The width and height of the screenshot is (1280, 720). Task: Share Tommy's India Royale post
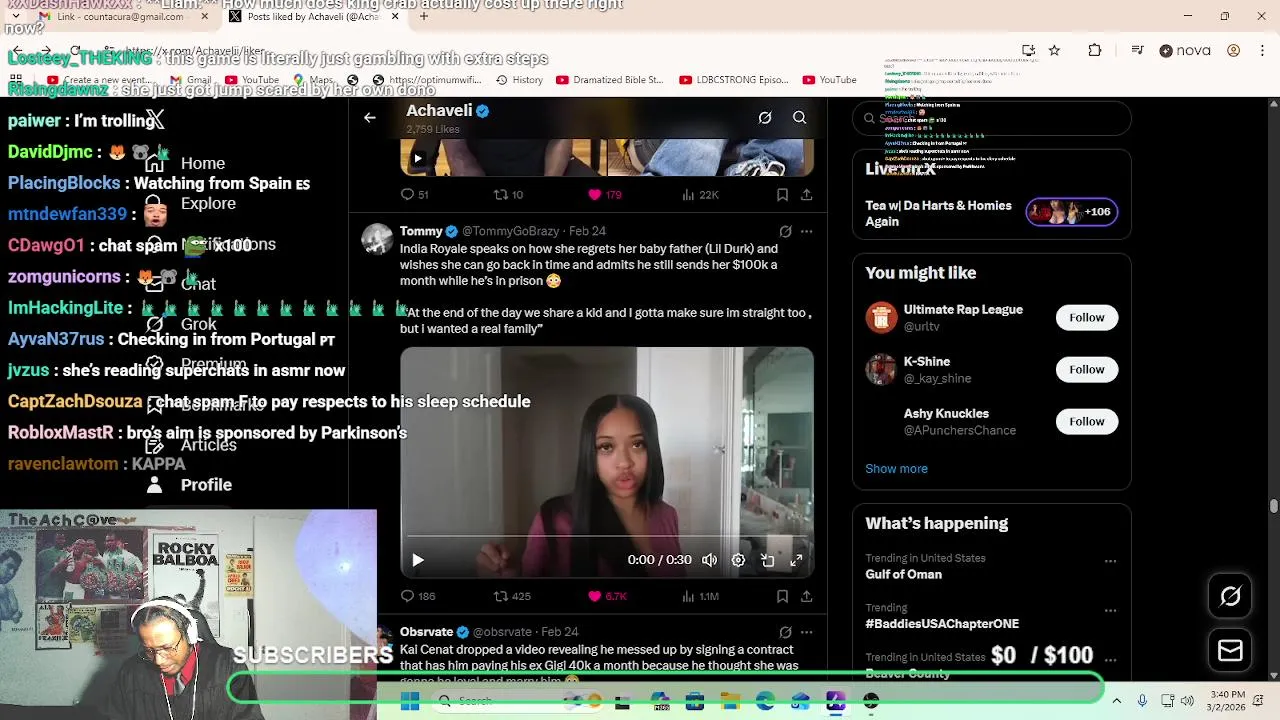806,596
